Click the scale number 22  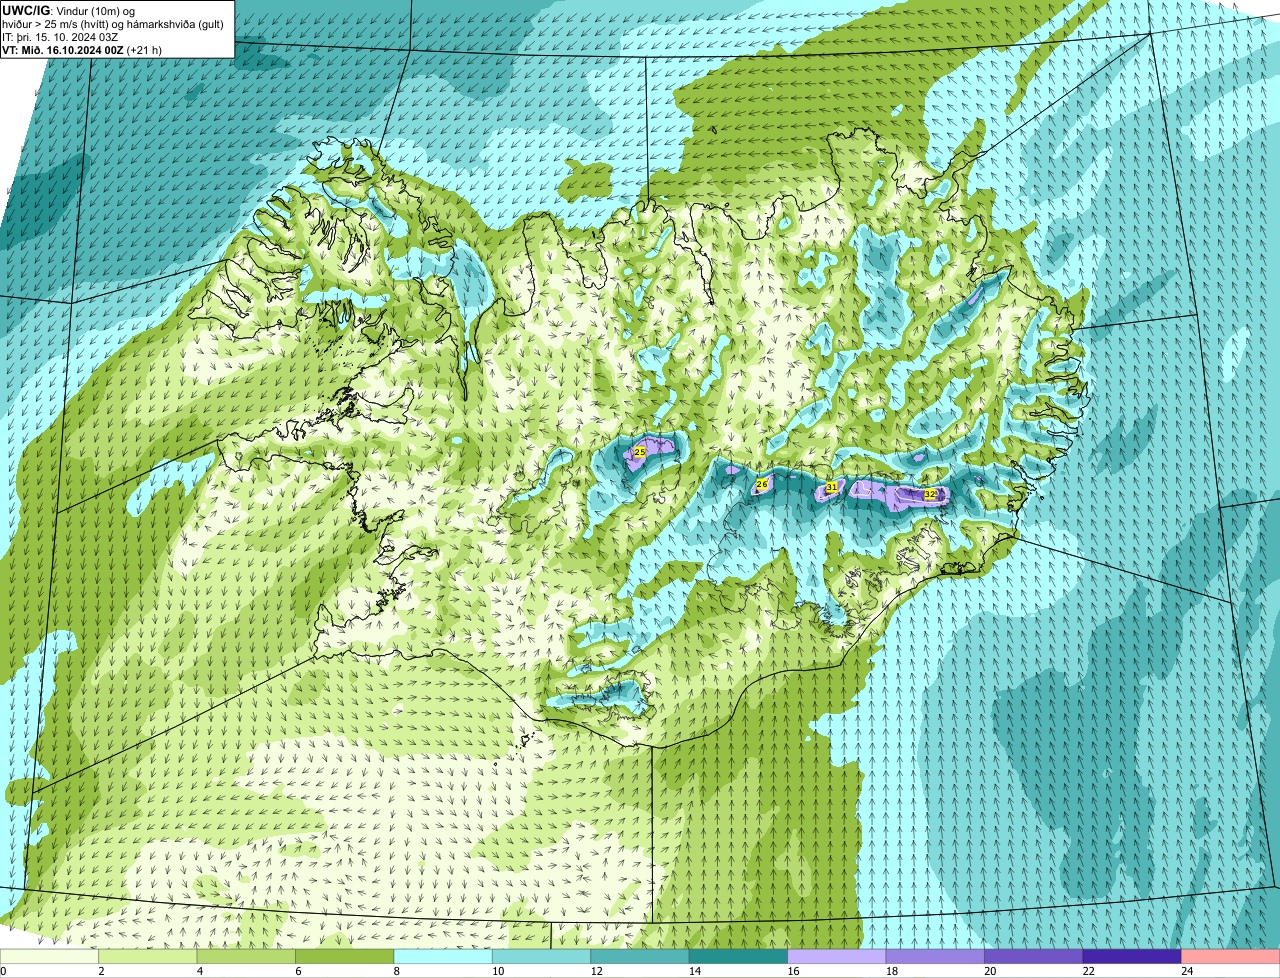point(1087,971)
